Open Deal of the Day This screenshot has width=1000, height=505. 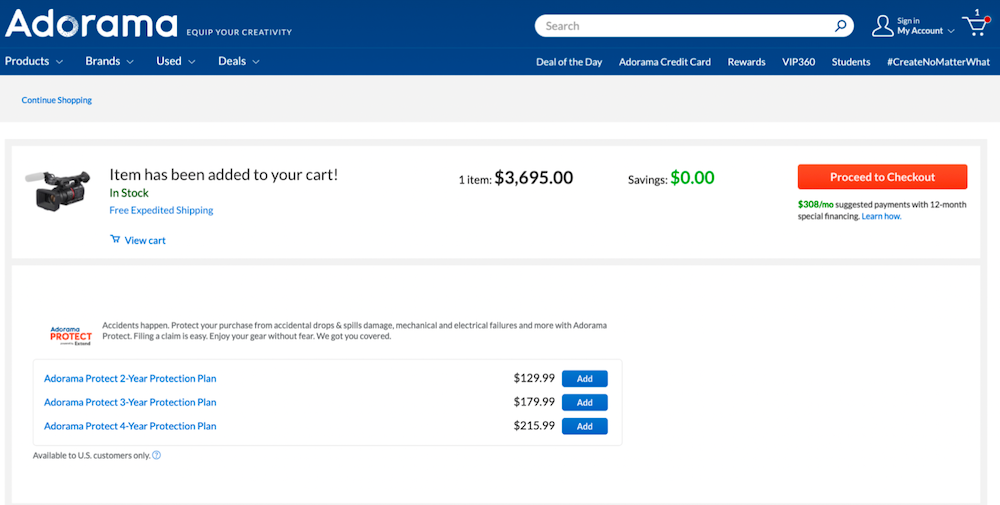569,62
